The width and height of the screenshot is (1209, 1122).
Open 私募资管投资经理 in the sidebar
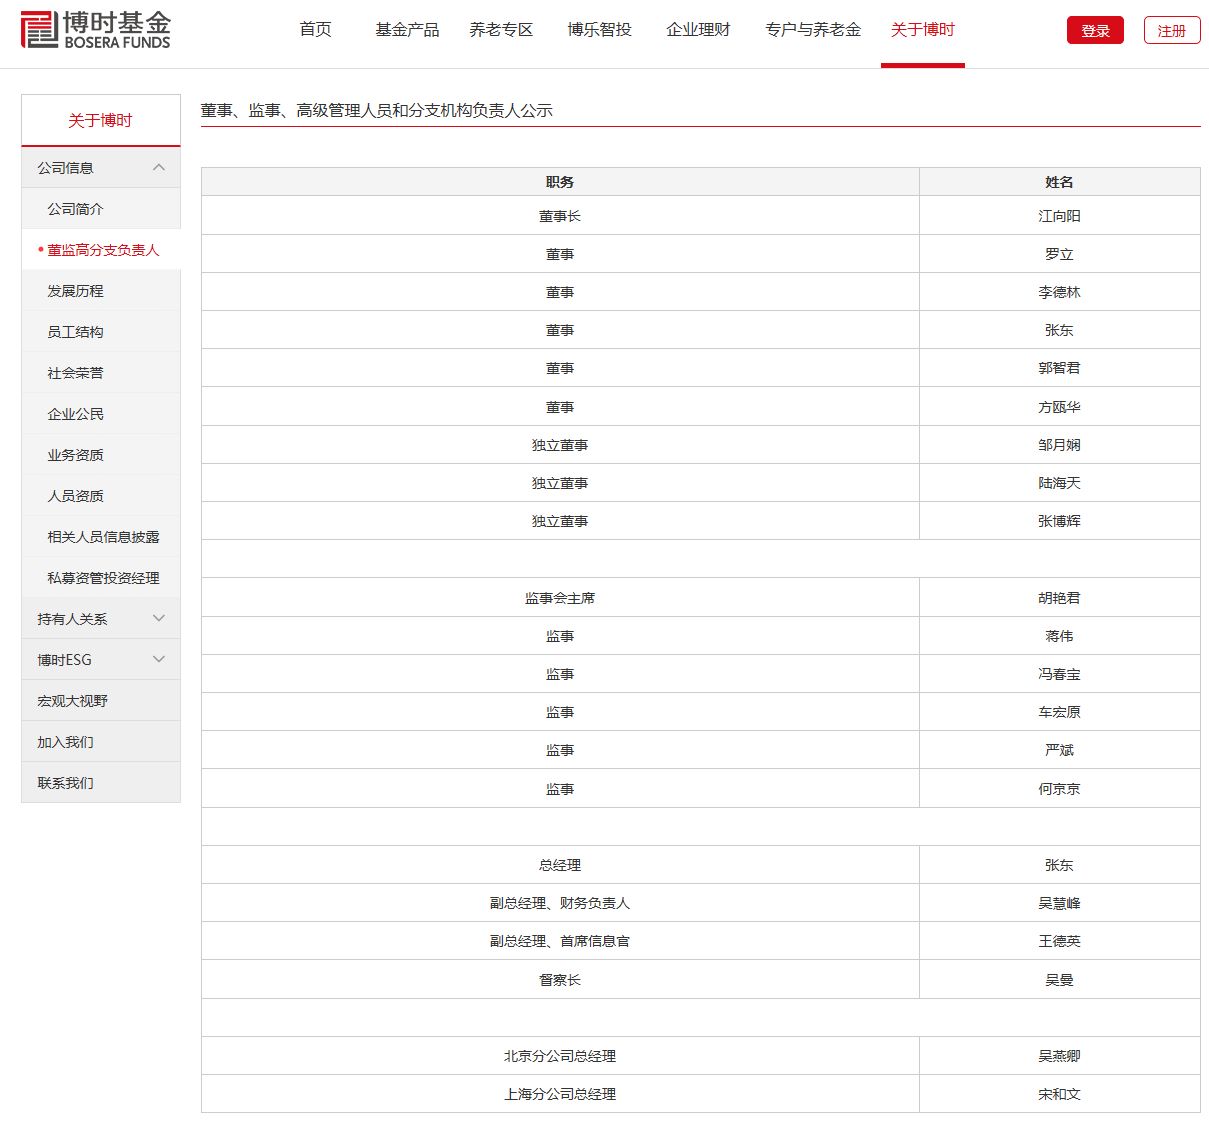[103, 578]
